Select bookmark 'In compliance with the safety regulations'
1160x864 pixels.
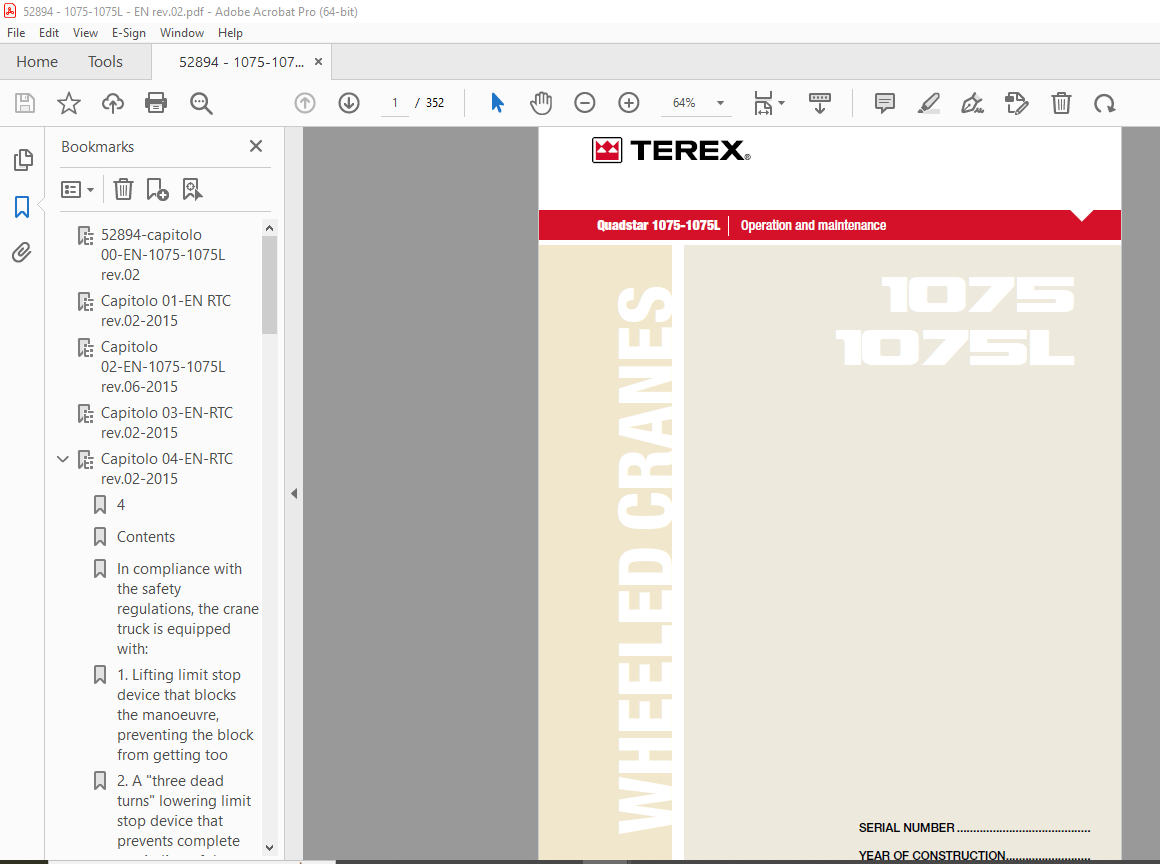point(187,609)
